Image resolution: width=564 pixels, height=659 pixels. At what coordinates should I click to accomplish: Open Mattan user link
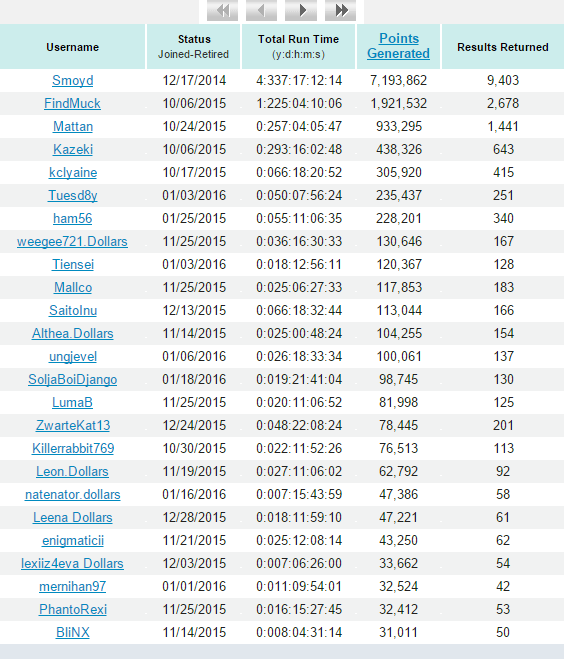point(73,127)
